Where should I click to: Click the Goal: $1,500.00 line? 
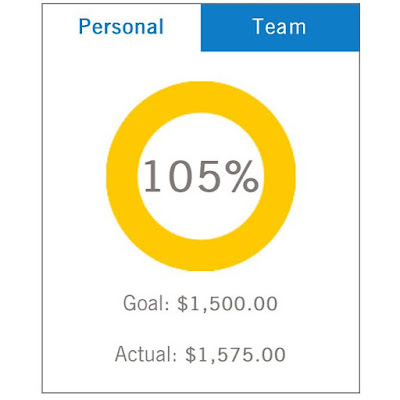pyautogui.click(x=200, y=304)
